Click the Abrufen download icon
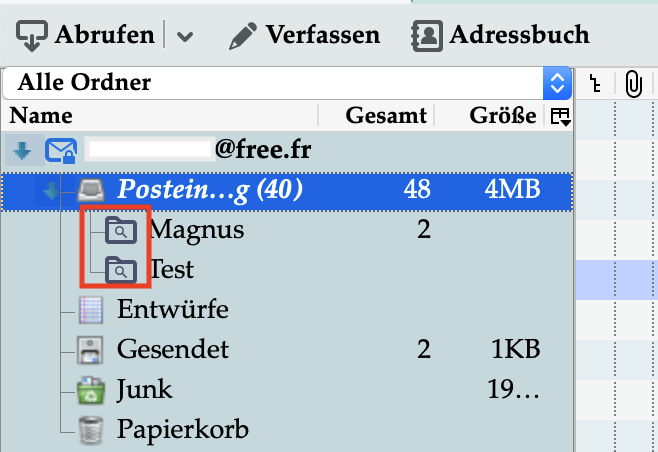Viewport: 658px width, 452px height. pos(34,35)
